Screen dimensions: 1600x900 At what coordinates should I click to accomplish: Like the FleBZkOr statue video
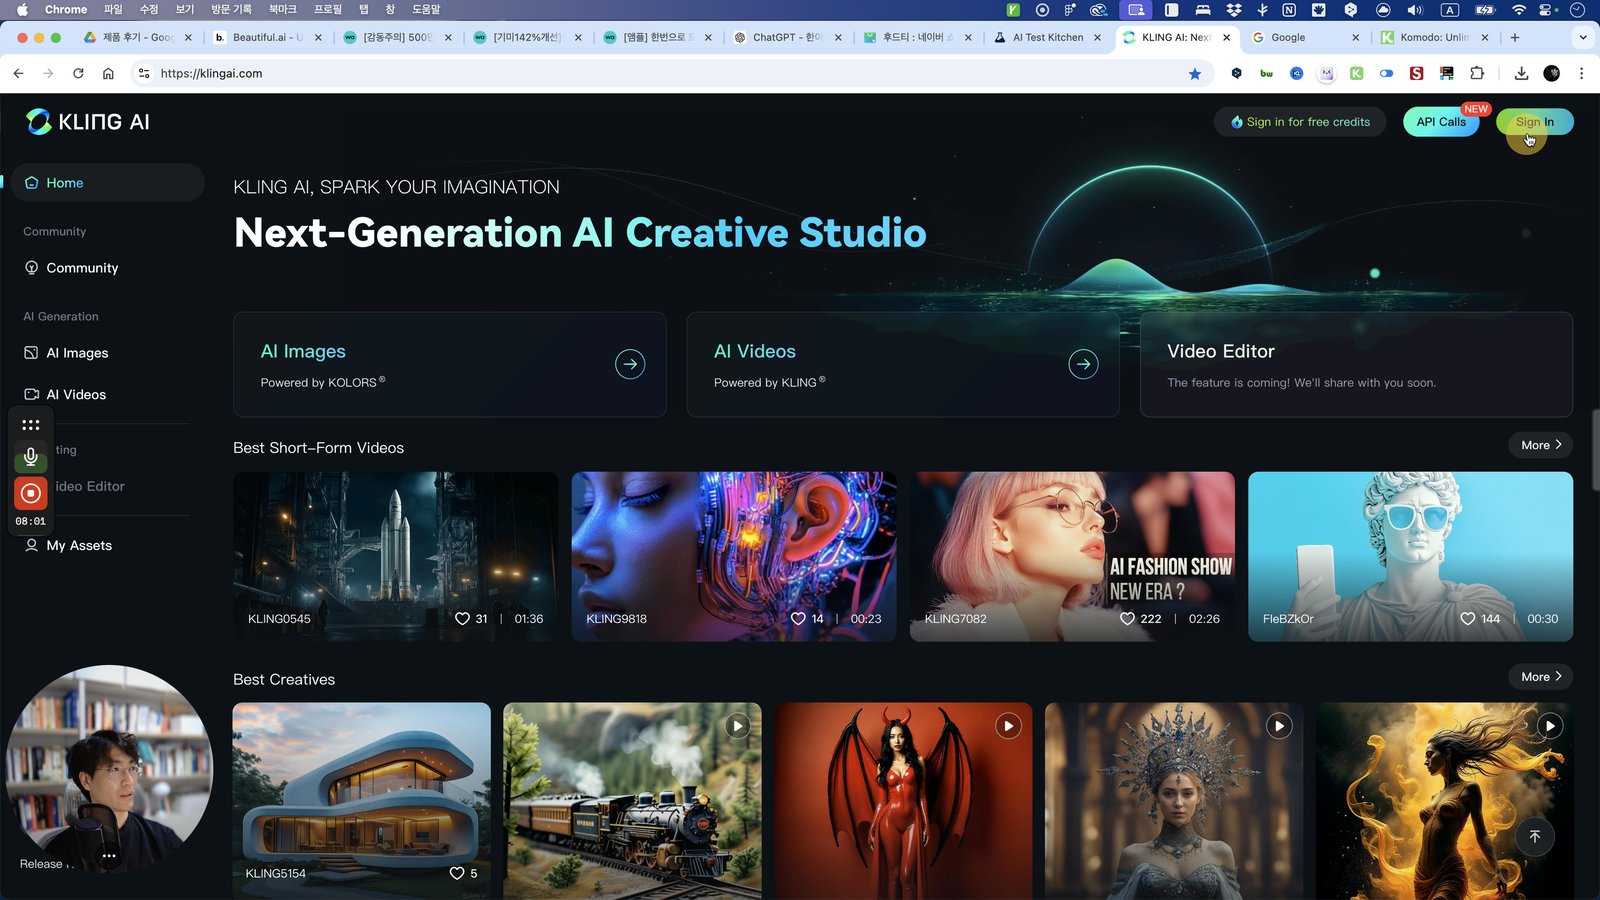click(1467, 619)
